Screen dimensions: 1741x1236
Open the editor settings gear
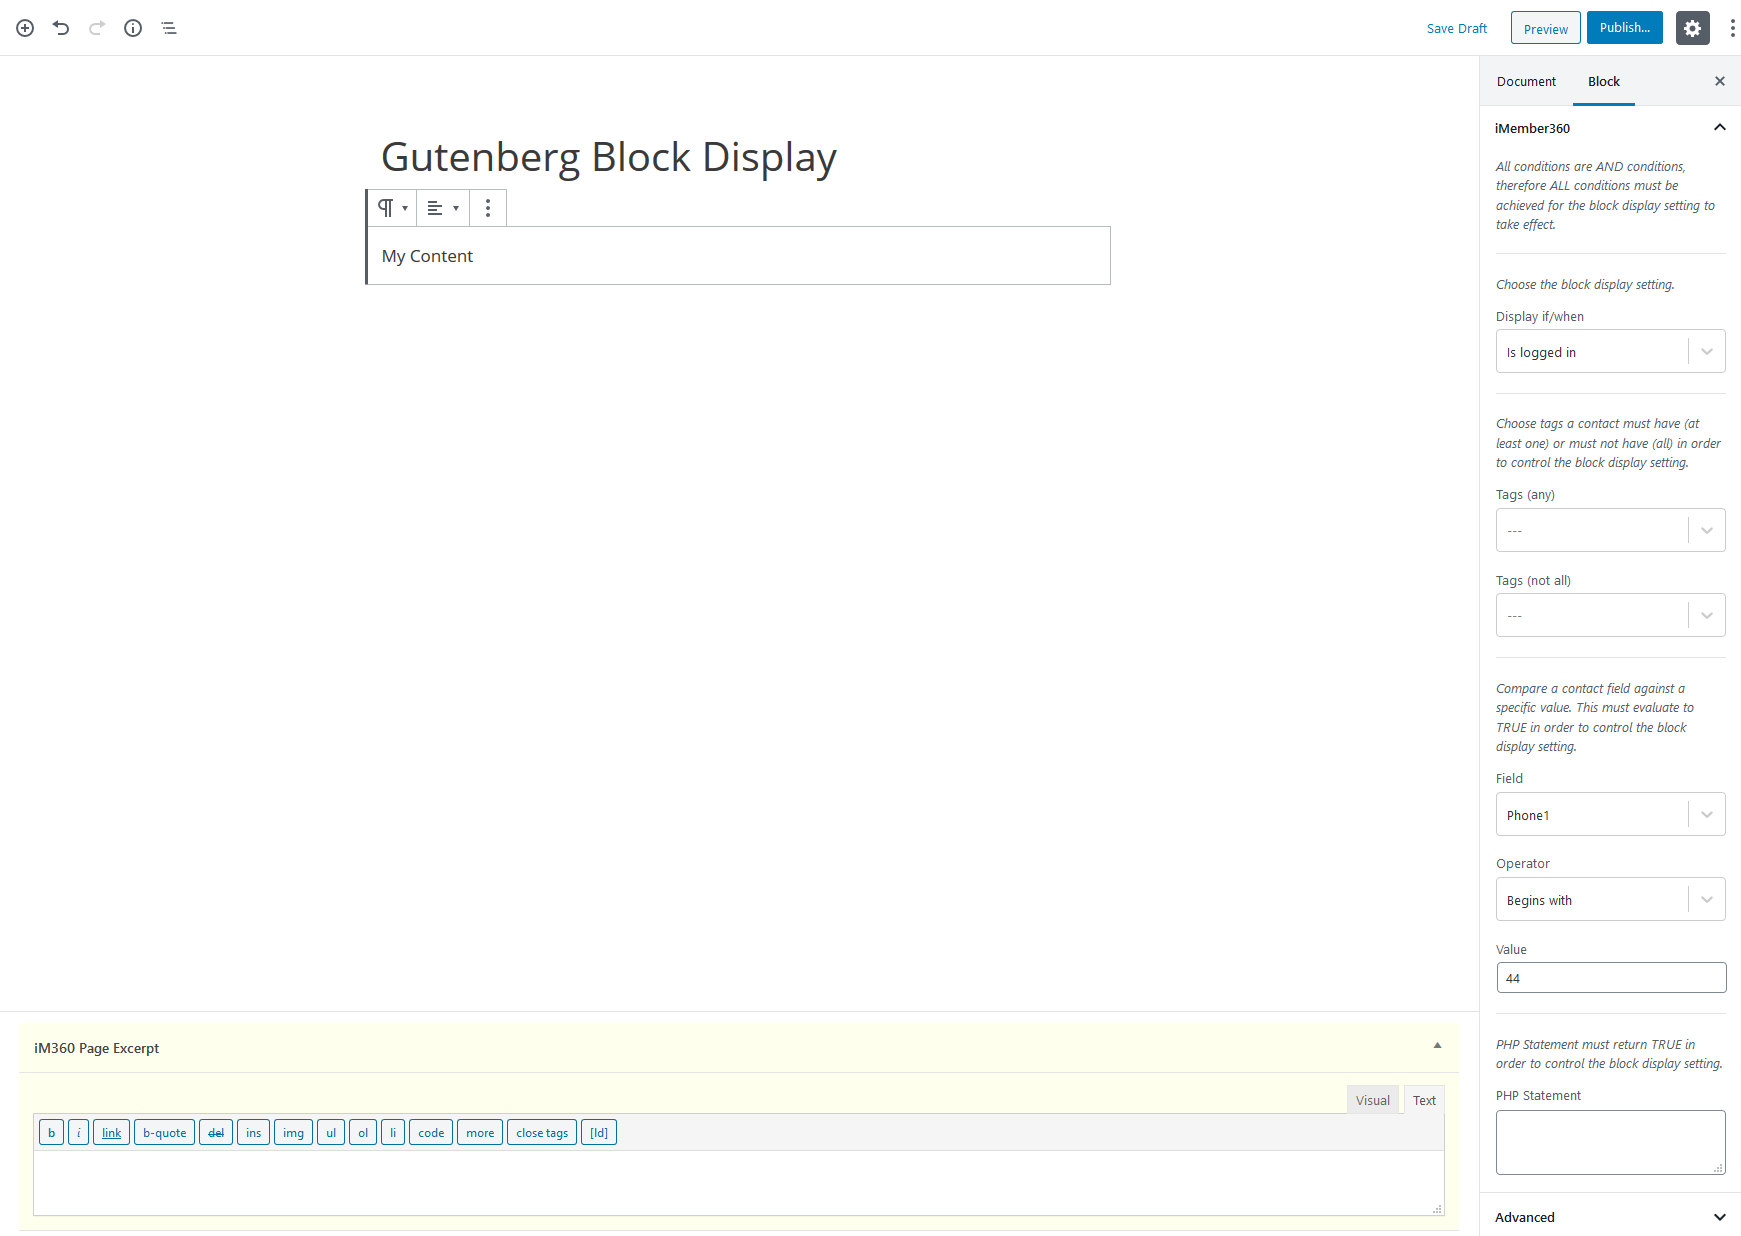(1692, 28)
